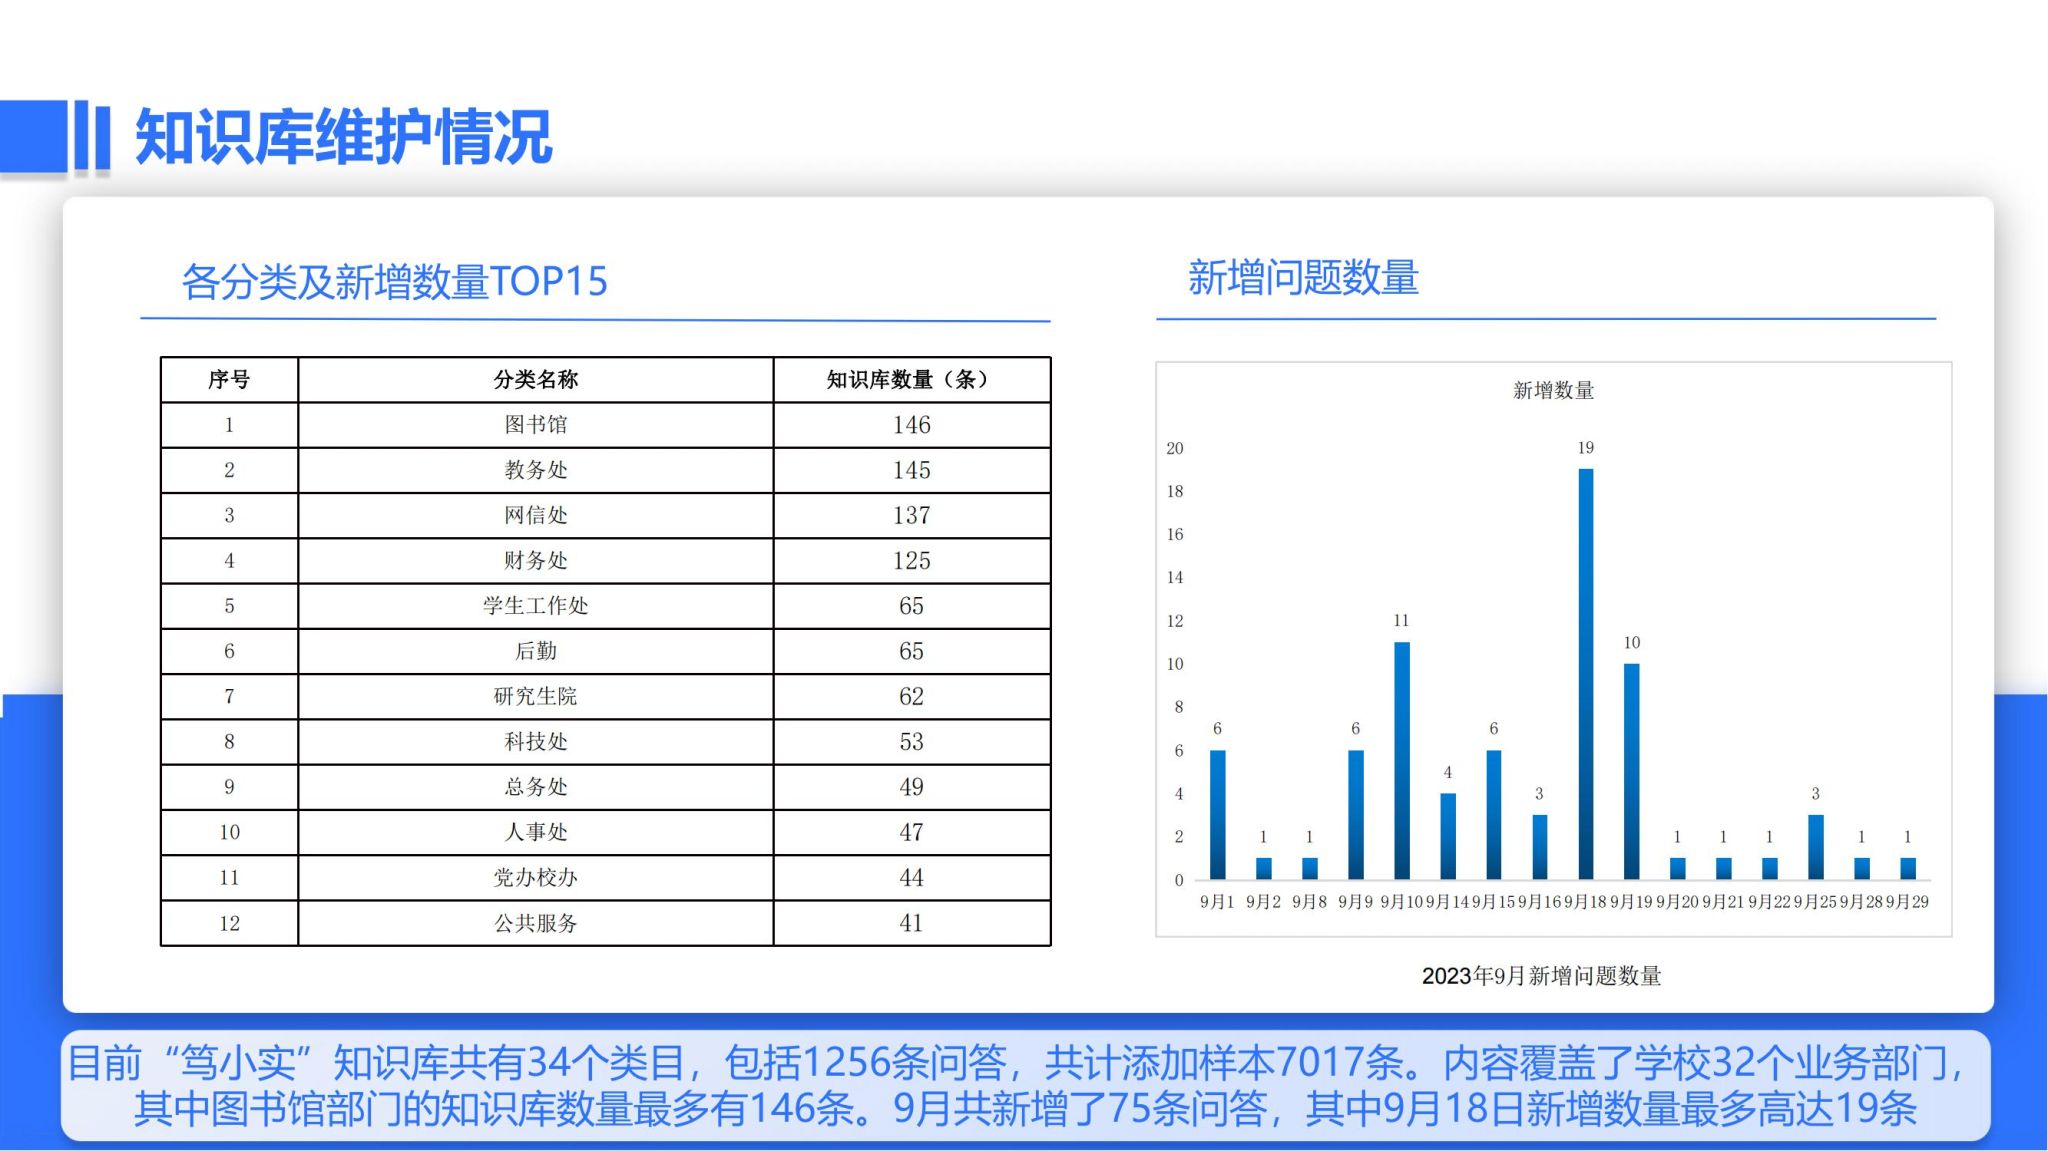Select the cell 公共服务
The image size is (2048, 1151).
(x=536, y=923)
